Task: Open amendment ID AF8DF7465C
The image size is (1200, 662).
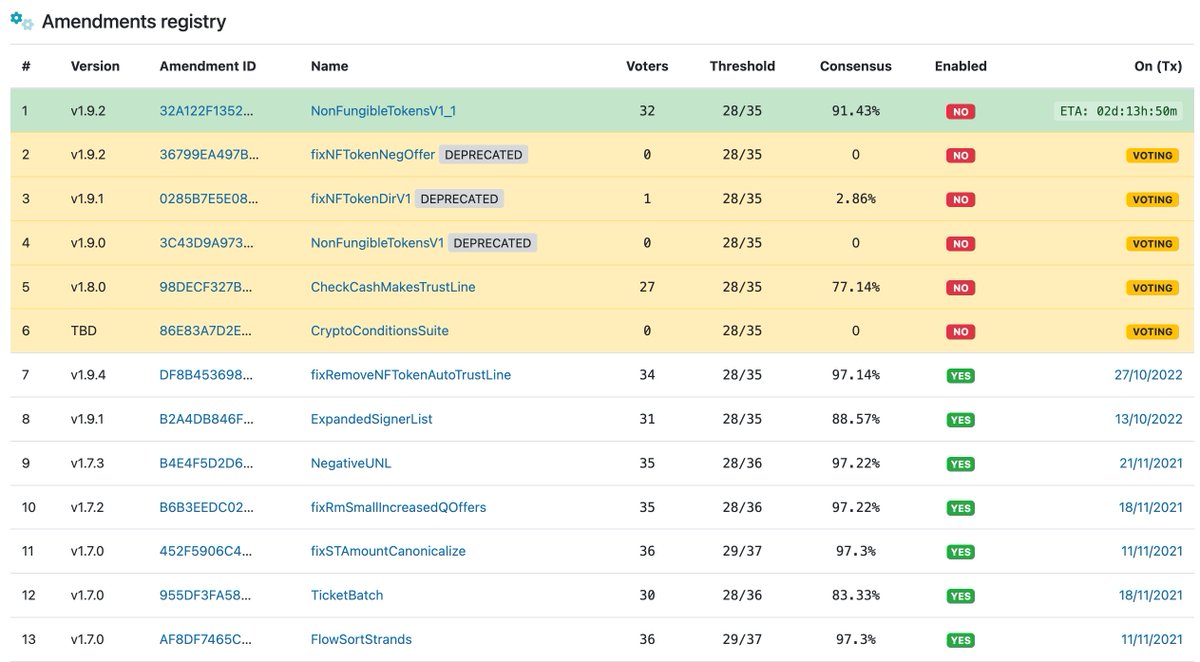Action: [207, 639]
